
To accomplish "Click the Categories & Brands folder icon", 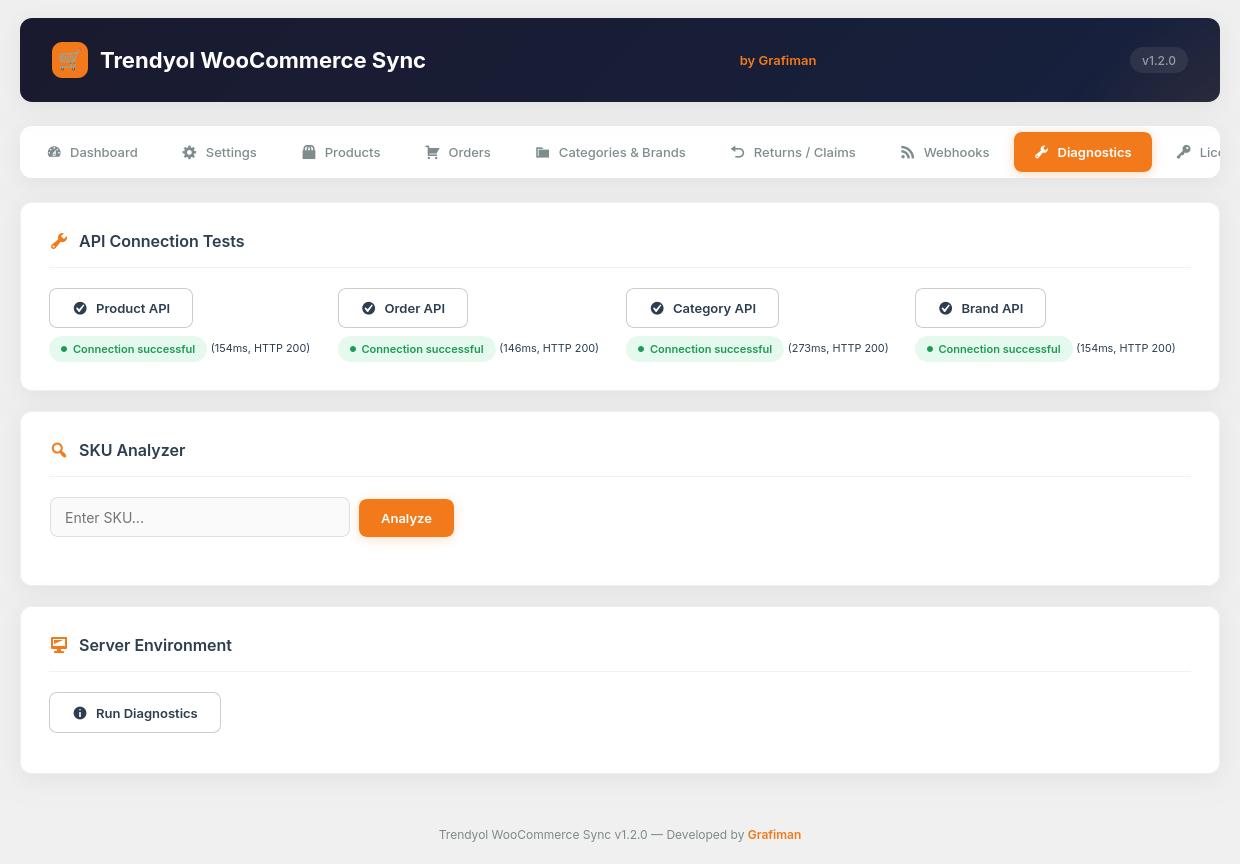I will pyautogui.click(x=542, y=152).
